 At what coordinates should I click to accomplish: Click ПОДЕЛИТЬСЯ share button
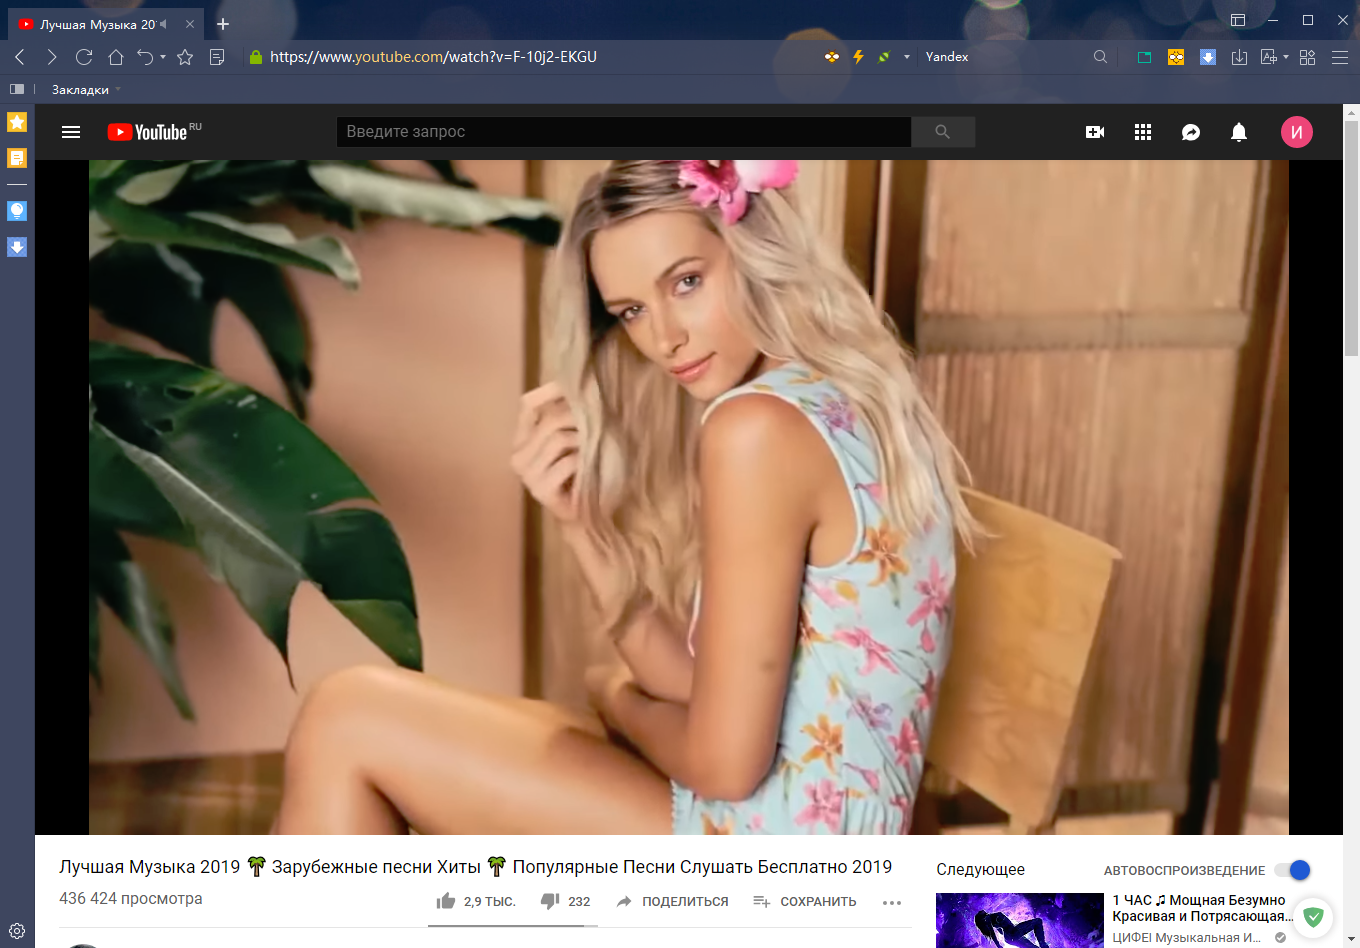(x=672, y=901)
